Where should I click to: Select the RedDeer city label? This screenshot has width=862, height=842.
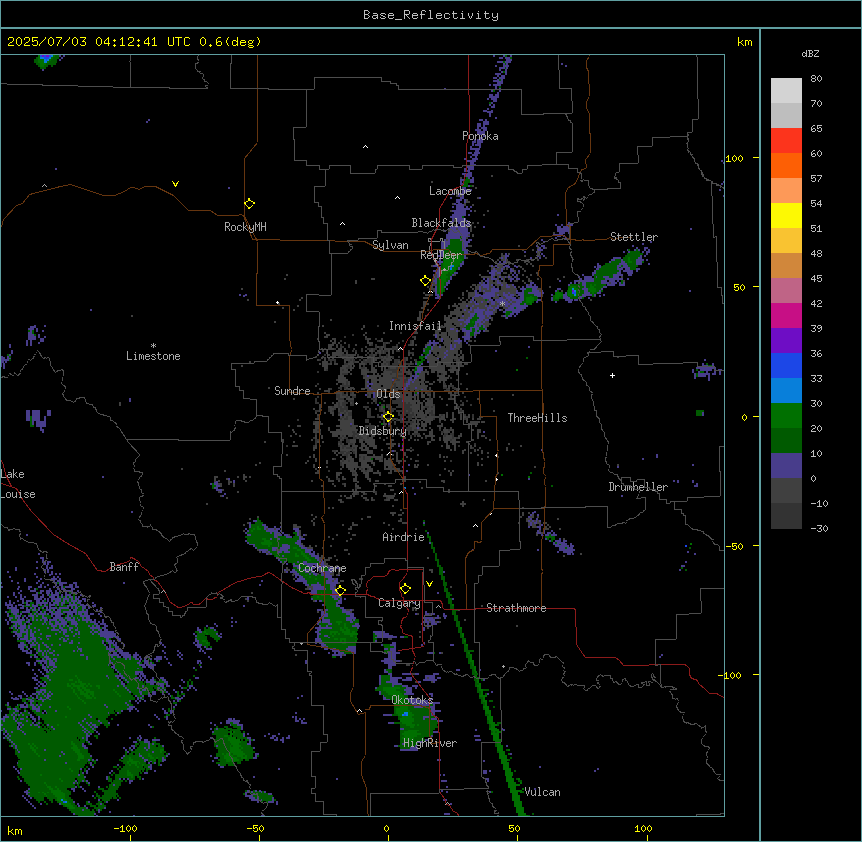[441, 255]
